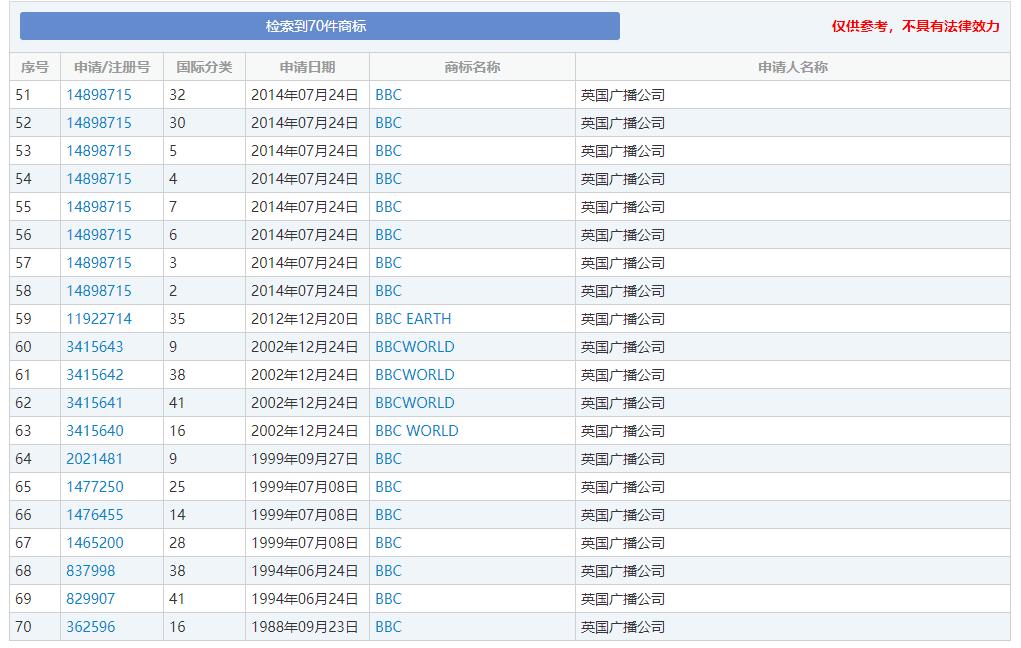Open 14898715 link in row 57

pos(99,262)
